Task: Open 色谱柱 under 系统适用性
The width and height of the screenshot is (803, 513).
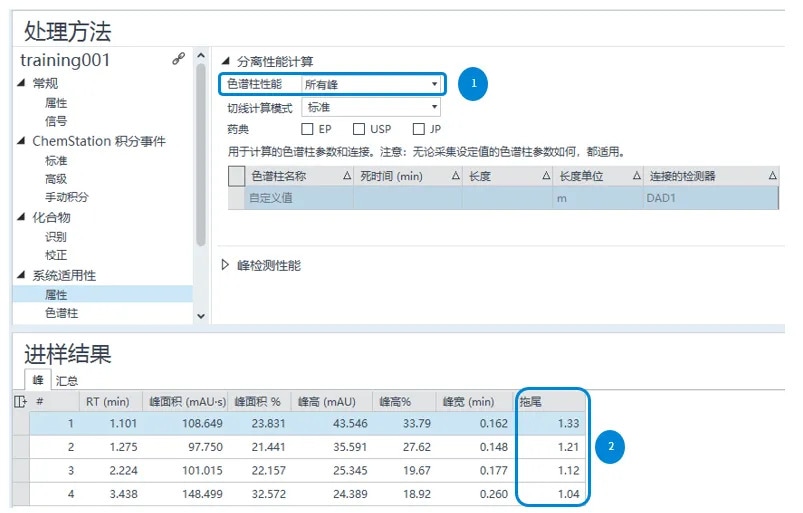Action: pos(61,313)
